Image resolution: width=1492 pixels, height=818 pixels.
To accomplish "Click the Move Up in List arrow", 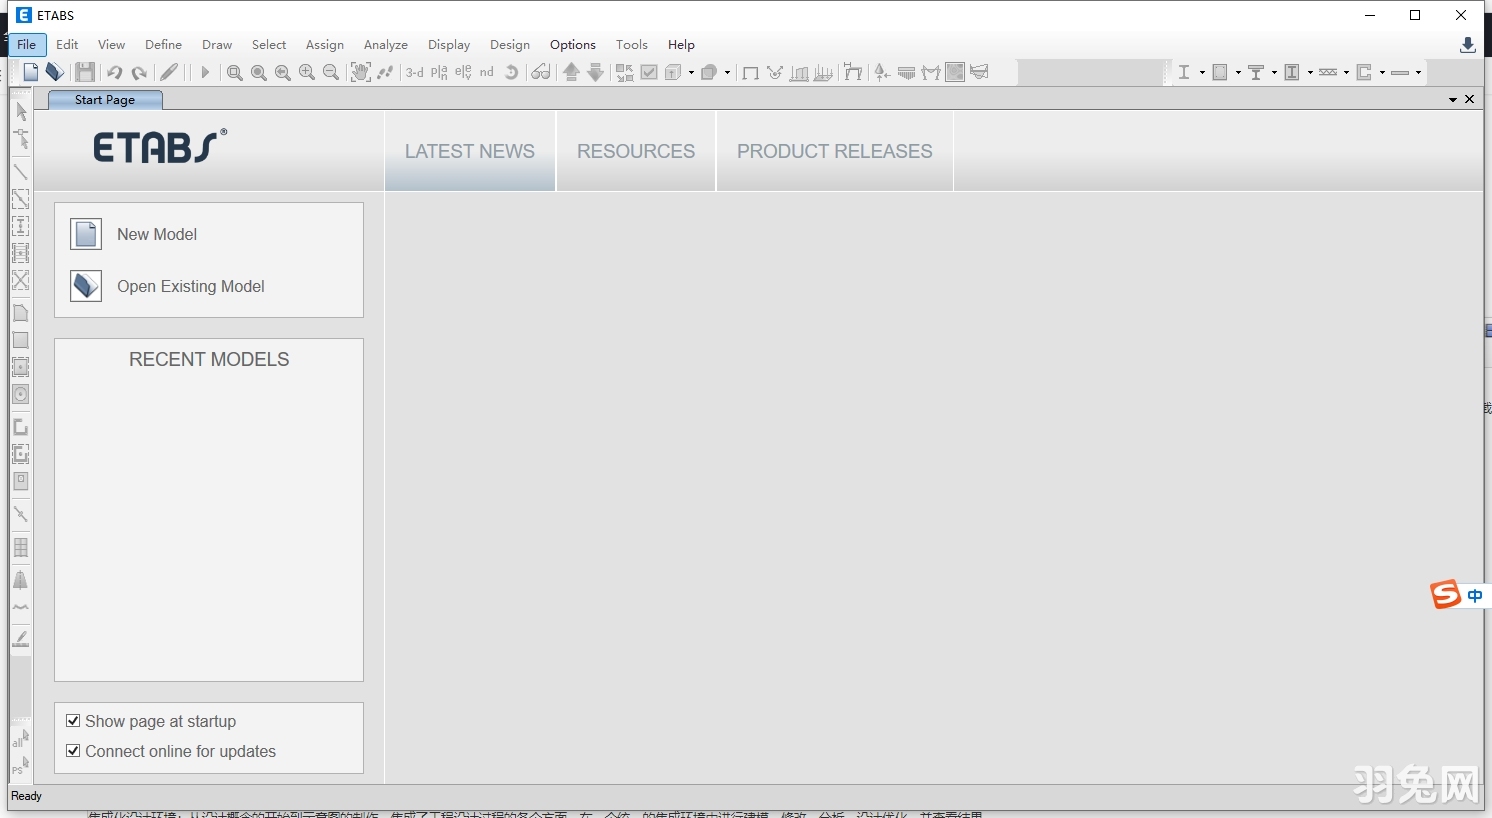I will click(571, 72).
